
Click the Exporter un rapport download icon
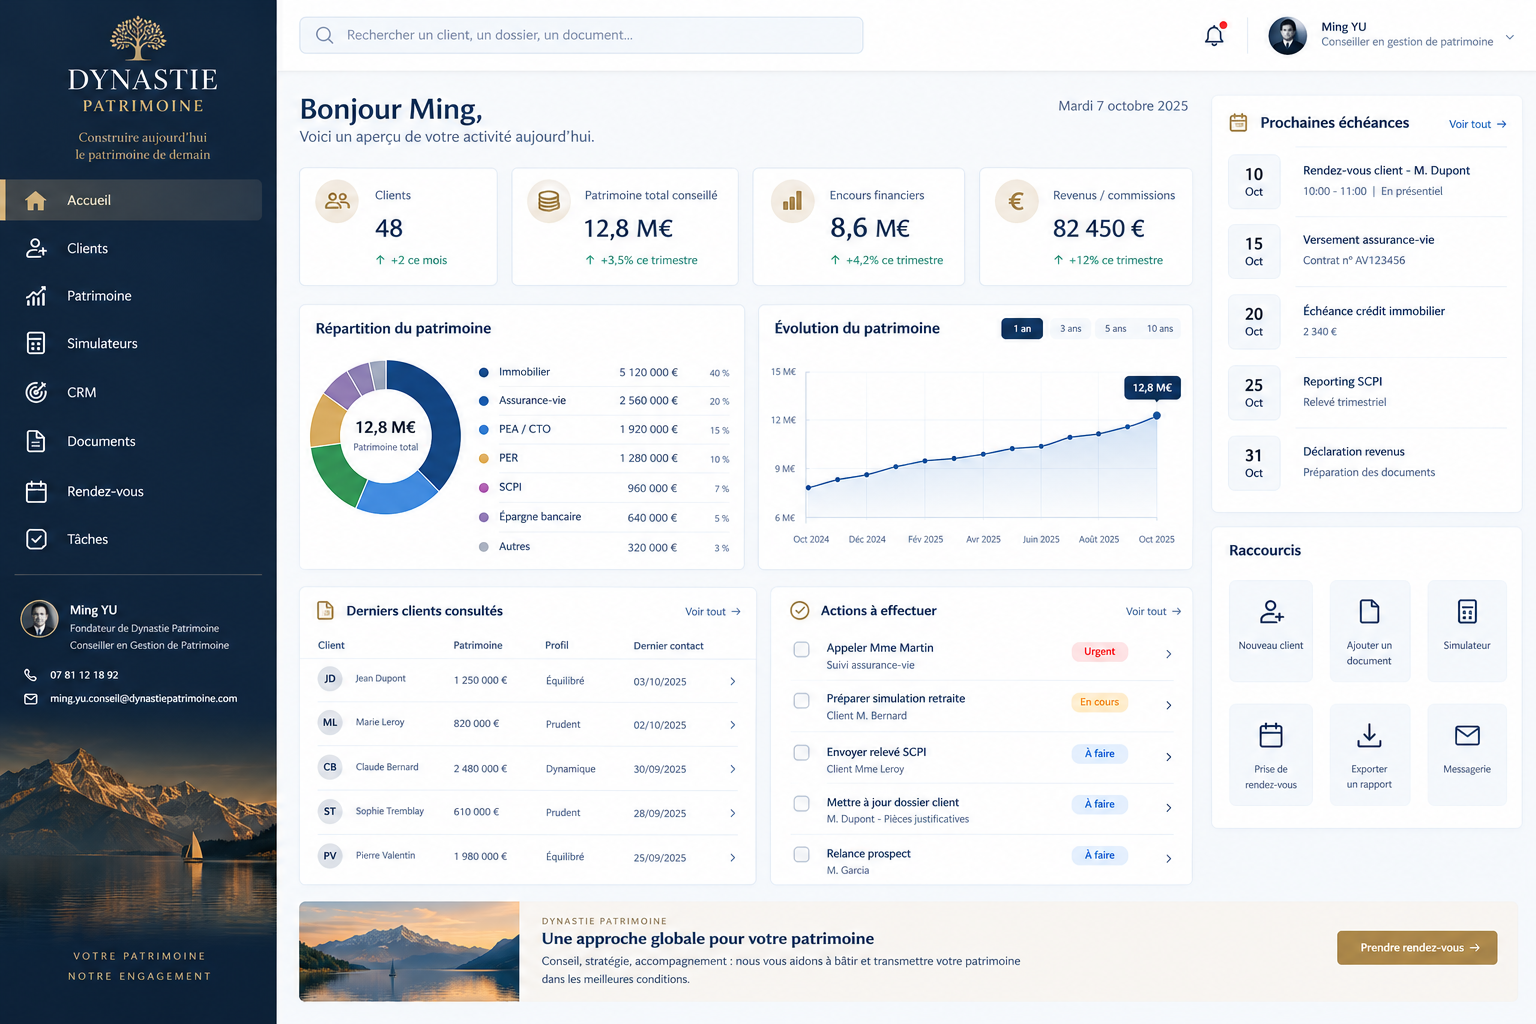pyautogui.click(x=1369, y=736)
